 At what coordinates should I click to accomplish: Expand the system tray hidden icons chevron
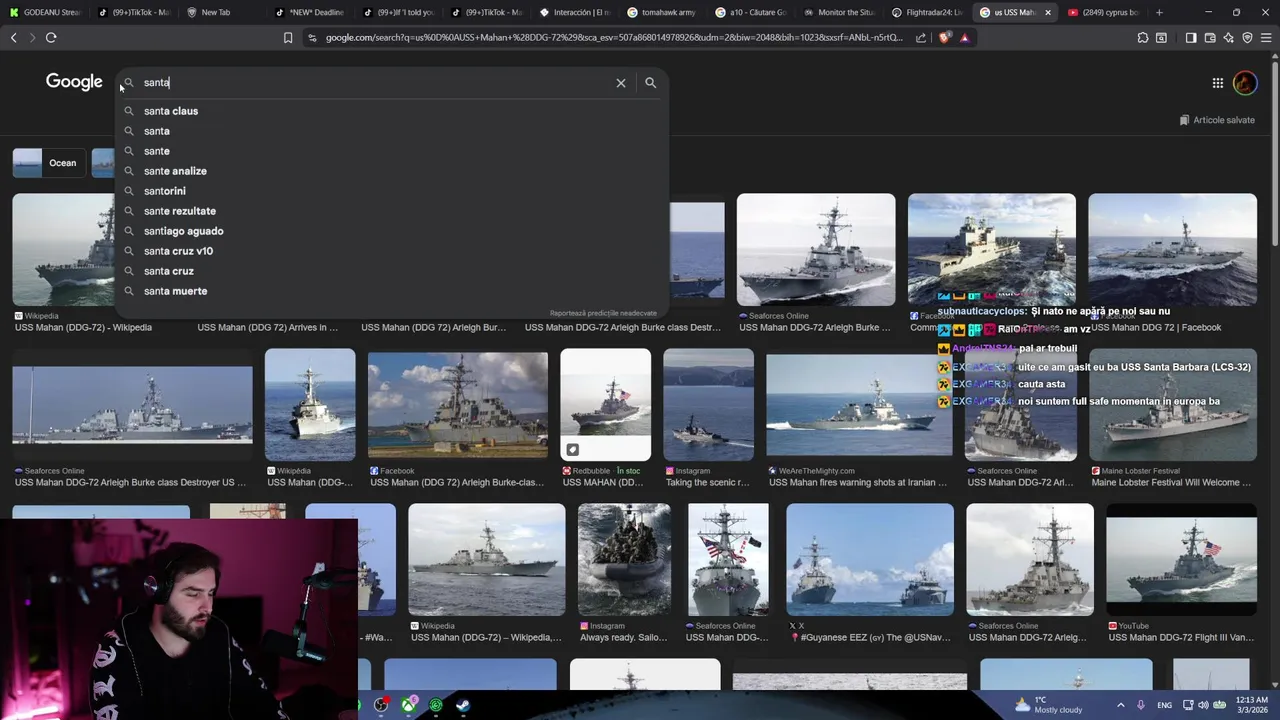[1120, 705]
